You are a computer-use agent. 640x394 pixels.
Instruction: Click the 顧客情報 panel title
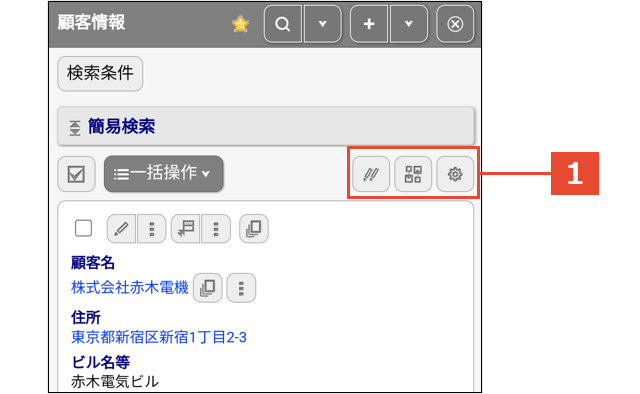(x=91, y=22)
